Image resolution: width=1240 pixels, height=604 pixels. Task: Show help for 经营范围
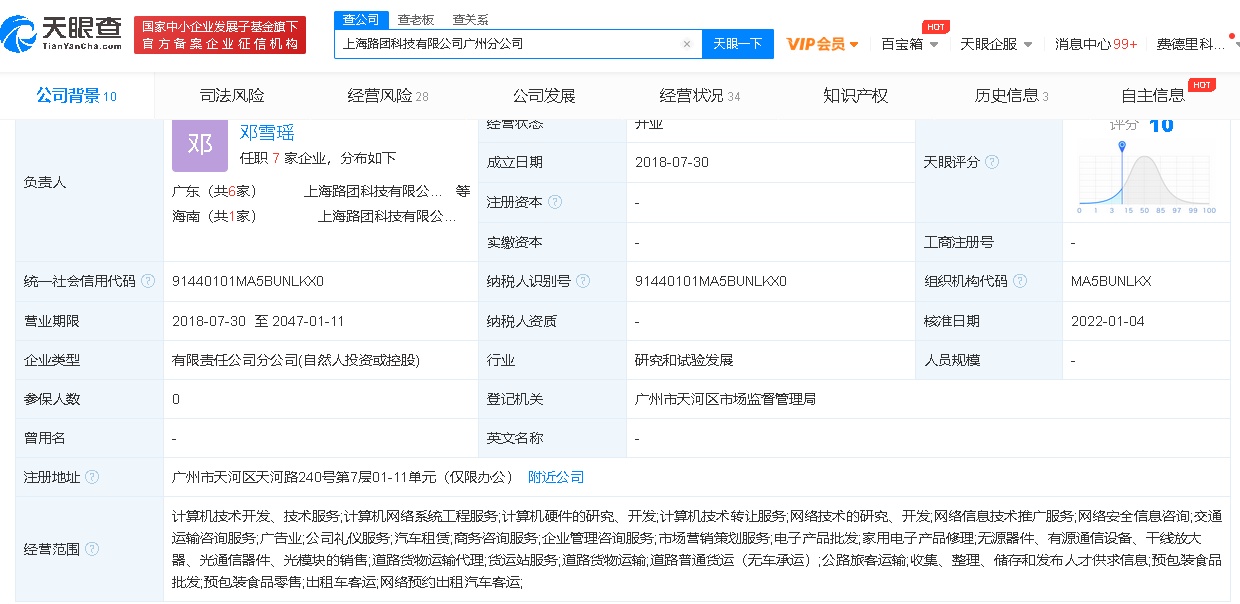92,549
